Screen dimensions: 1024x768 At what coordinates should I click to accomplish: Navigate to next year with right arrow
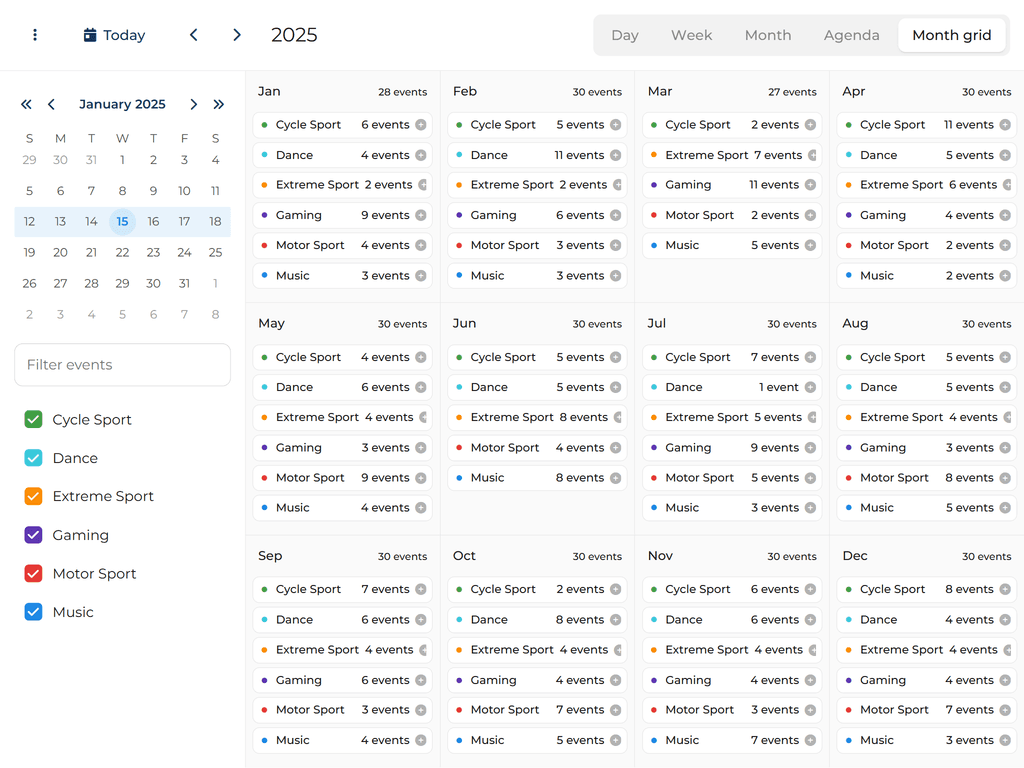pyautogui.click(x=237, y=34)
